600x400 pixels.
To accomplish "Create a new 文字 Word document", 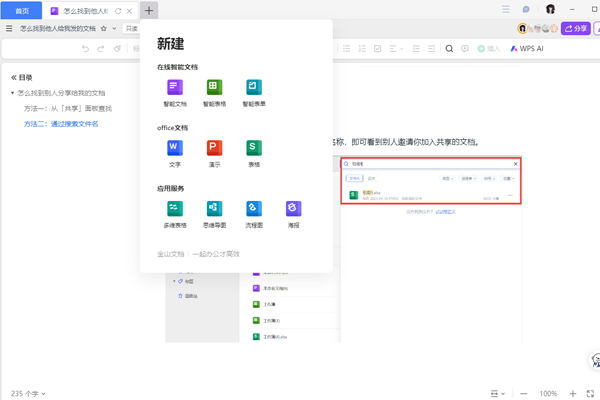I will 174,151.
